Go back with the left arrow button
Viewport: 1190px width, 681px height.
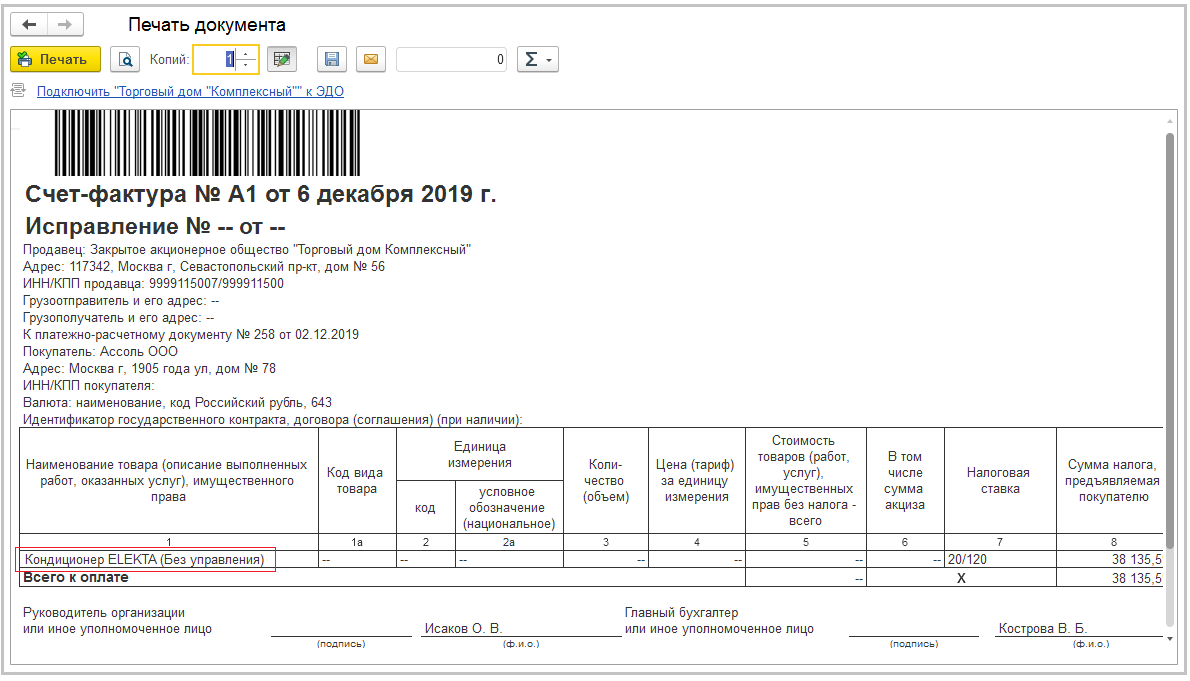point(29,24)
